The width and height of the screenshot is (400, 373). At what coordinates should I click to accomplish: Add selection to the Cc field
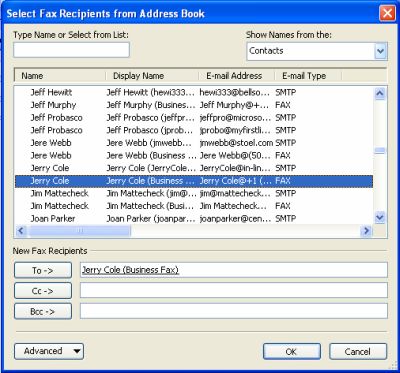coord(43,291)
